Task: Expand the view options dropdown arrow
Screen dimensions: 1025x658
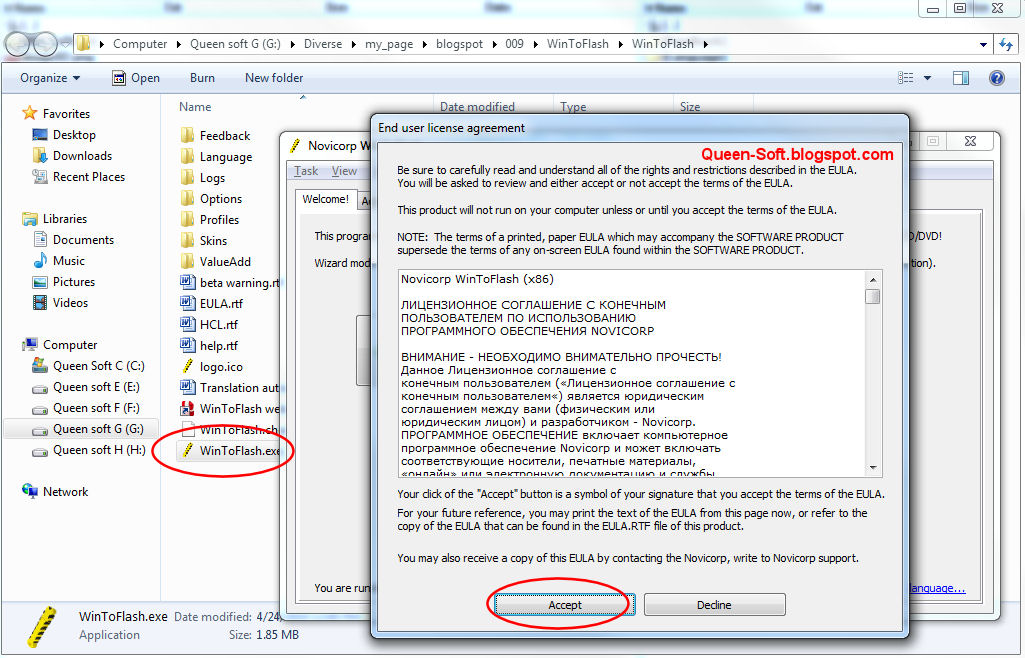Action: point(927,78)
